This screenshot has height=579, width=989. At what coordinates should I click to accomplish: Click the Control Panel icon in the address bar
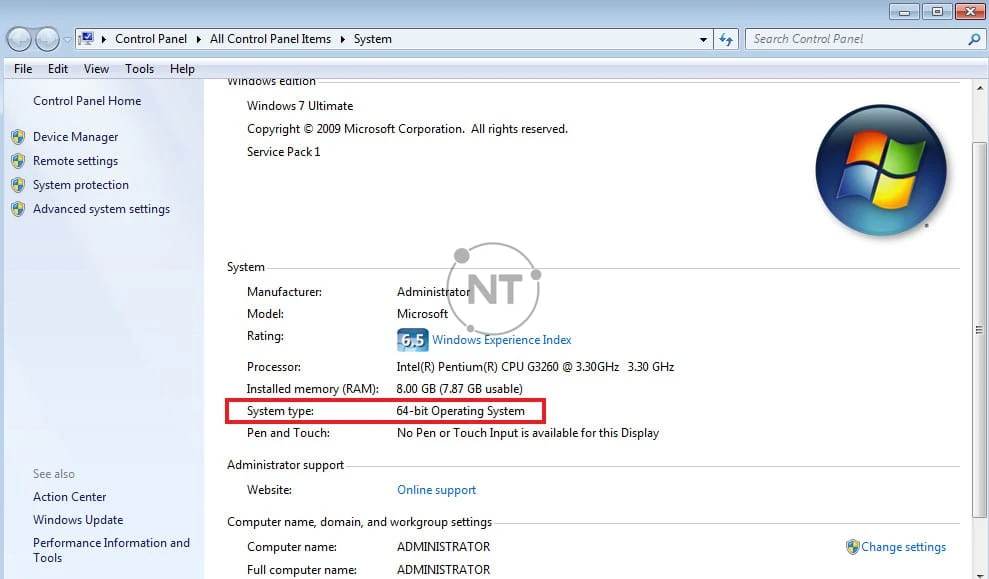[85, 39]
